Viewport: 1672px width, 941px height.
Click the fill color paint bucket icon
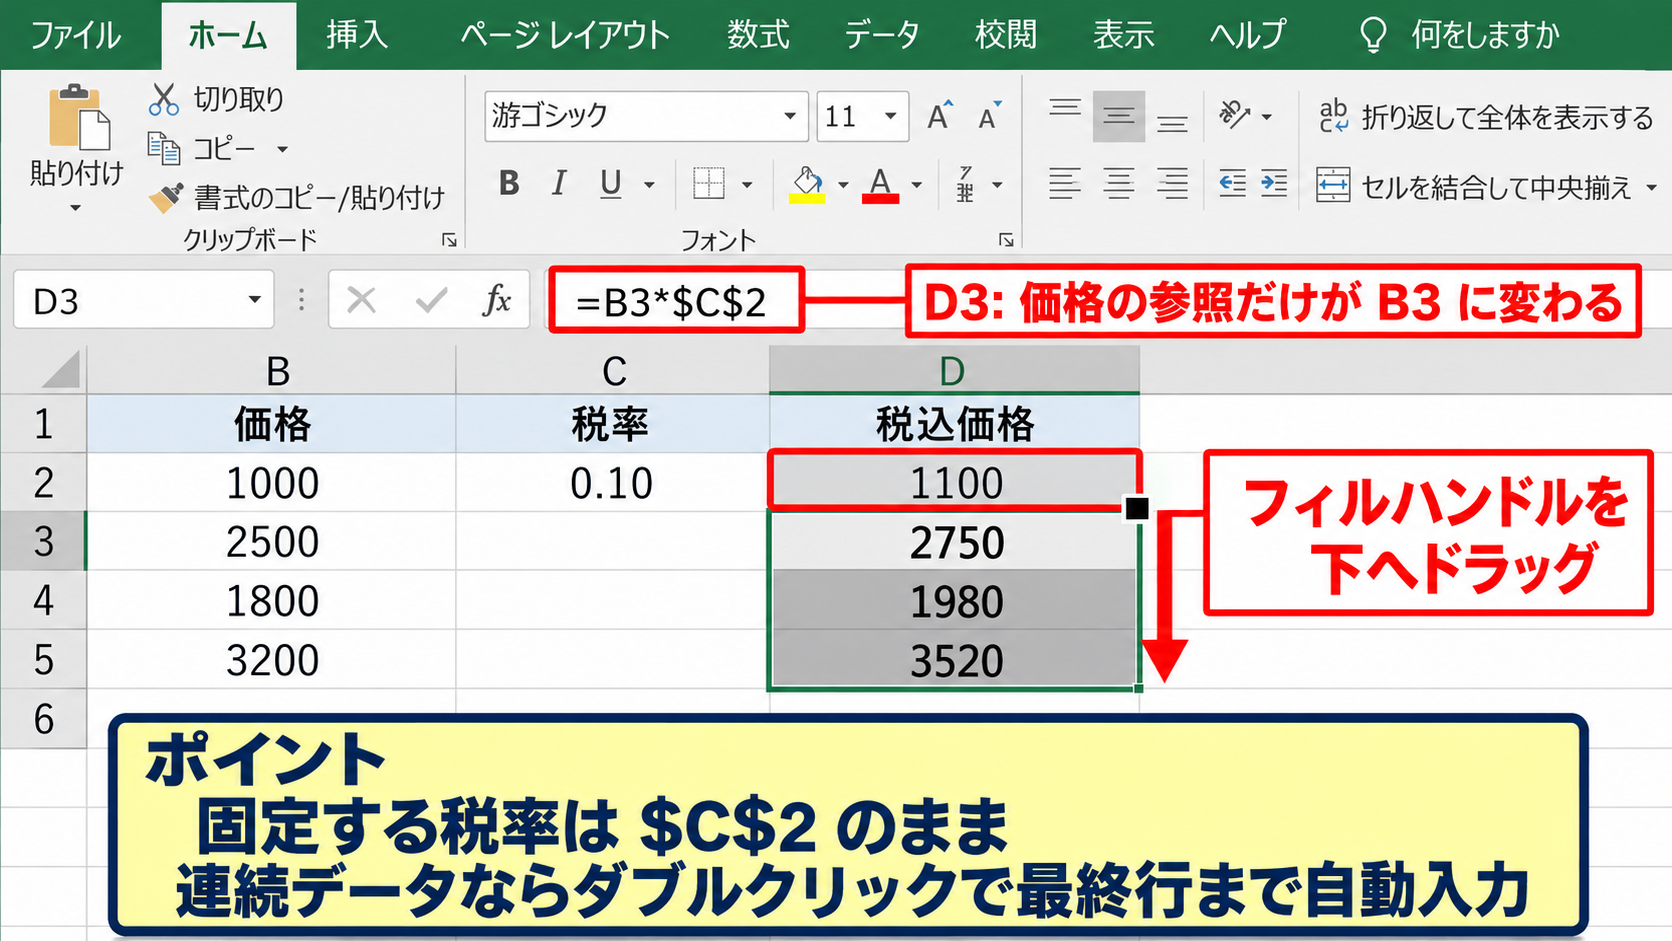point(807,184)
